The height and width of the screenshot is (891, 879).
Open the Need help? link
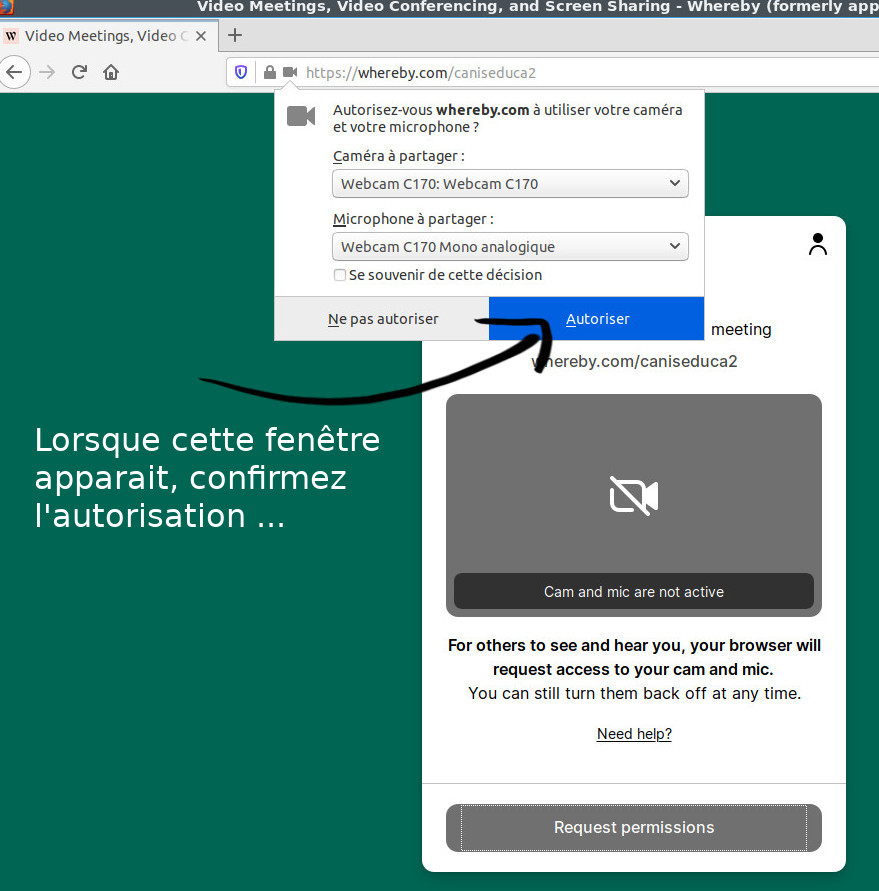click(x=634, y=734)
